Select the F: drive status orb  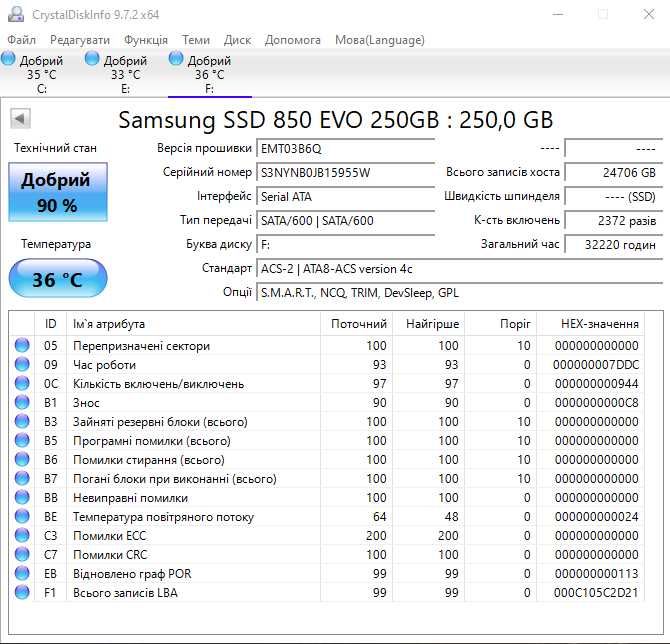tap(176, 59)
